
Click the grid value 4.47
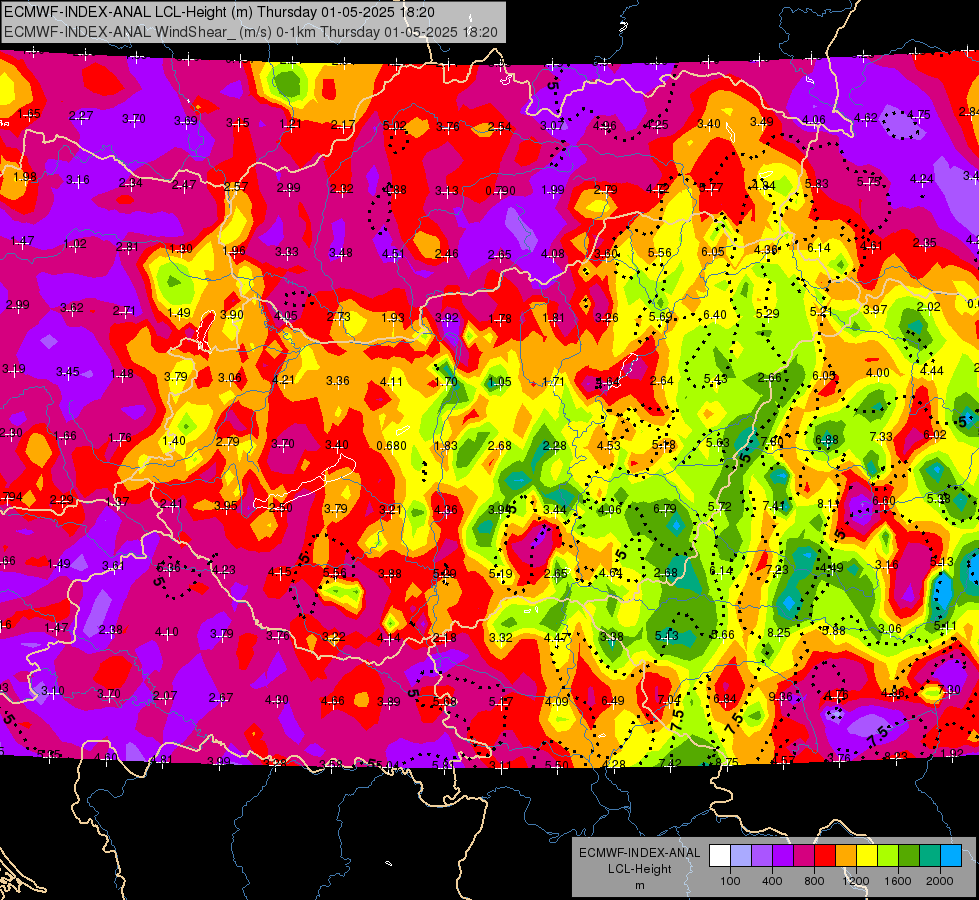click(x=556, y=638)
